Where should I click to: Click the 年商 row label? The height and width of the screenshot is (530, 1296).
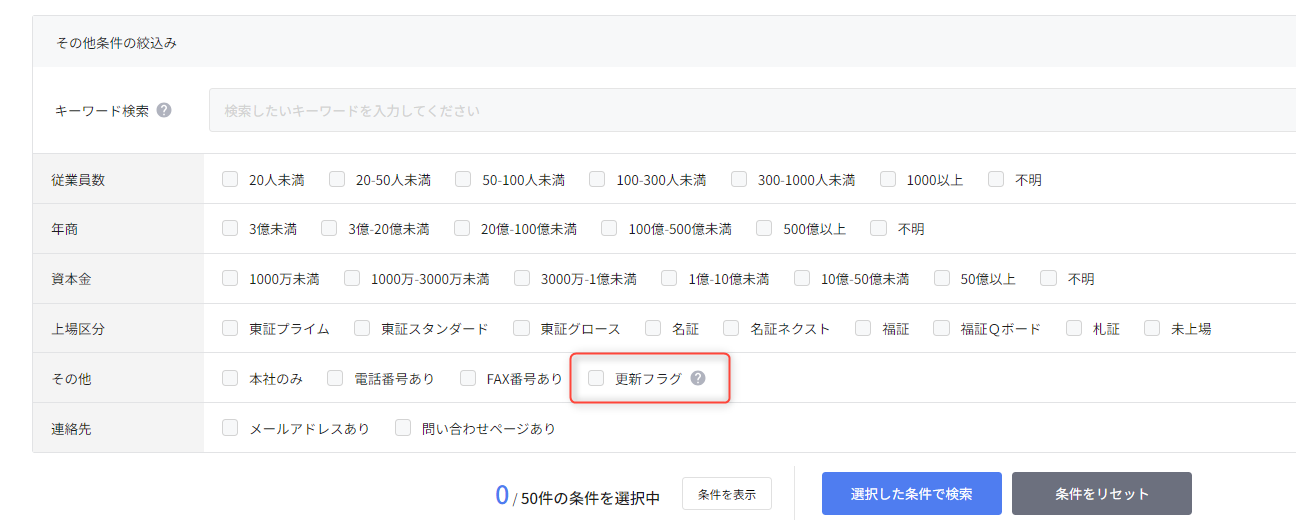[65, 229]
